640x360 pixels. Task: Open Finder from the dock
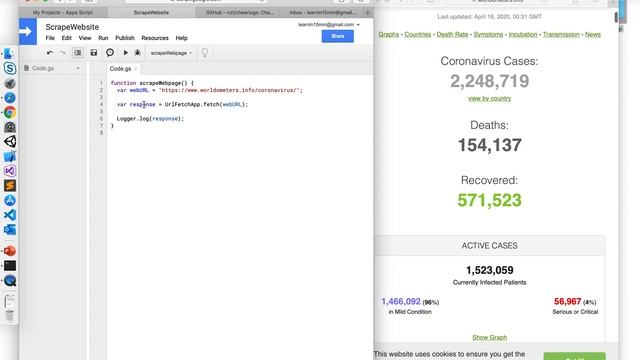click(10, 53)
